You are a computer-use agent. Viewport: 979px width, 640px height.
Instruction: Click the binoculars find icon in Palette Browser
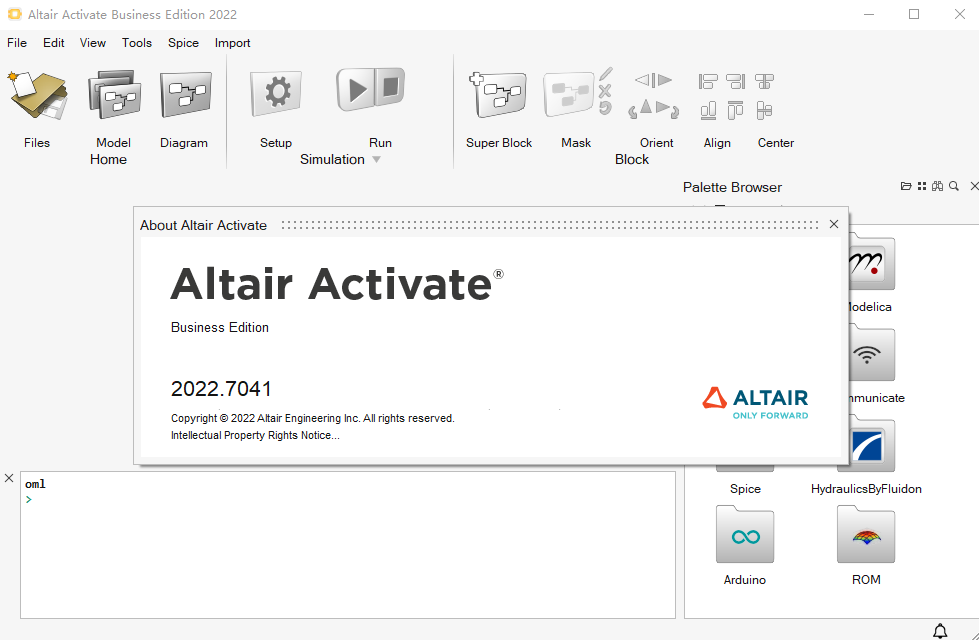pyautogui.click(x=937, y=186)
